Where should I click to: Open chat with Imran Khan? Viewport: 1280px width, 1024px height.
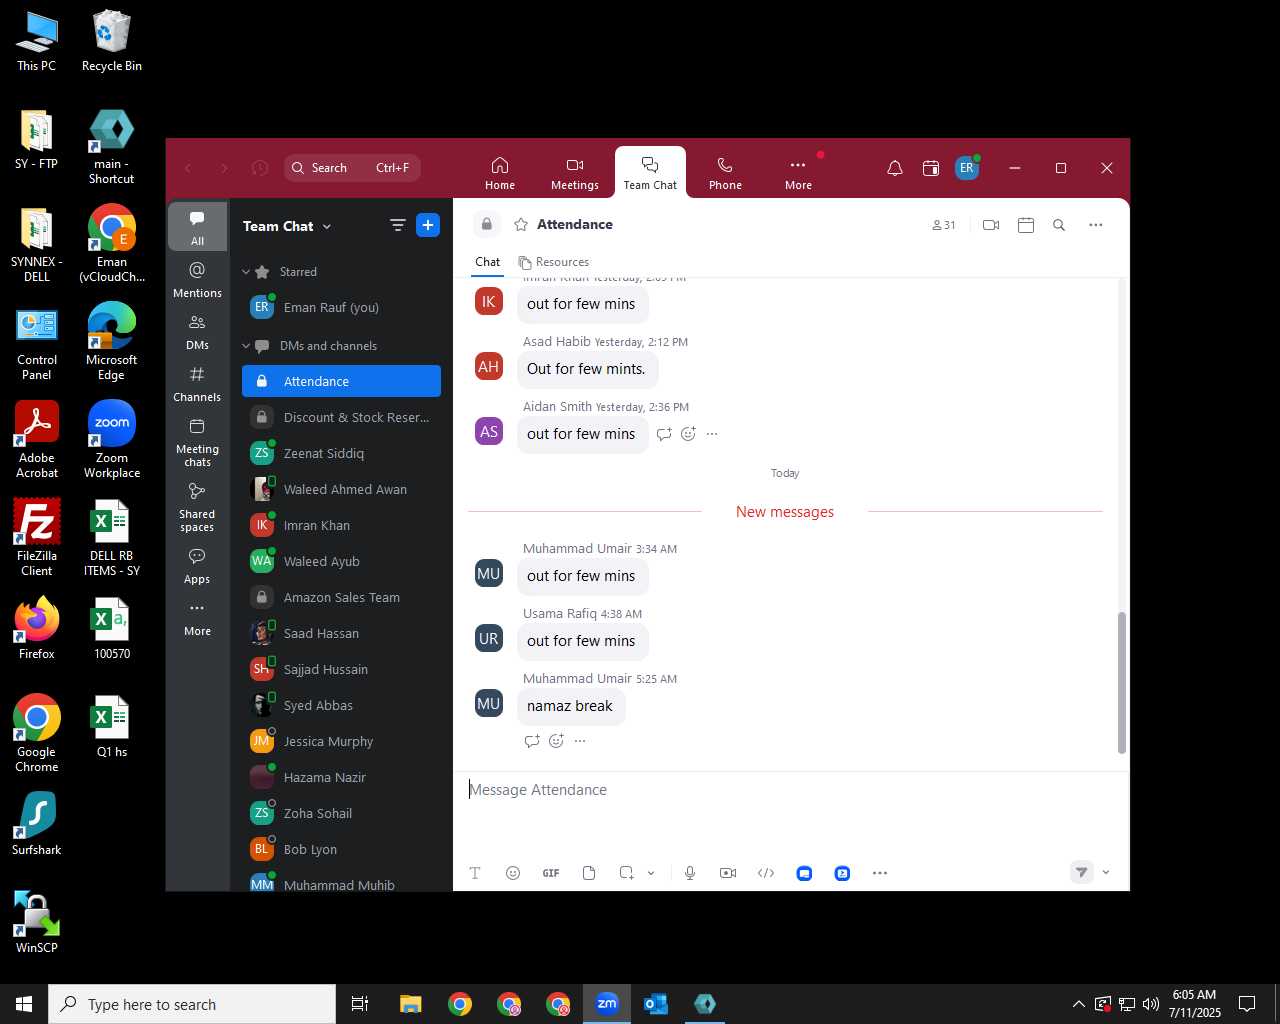341,526
